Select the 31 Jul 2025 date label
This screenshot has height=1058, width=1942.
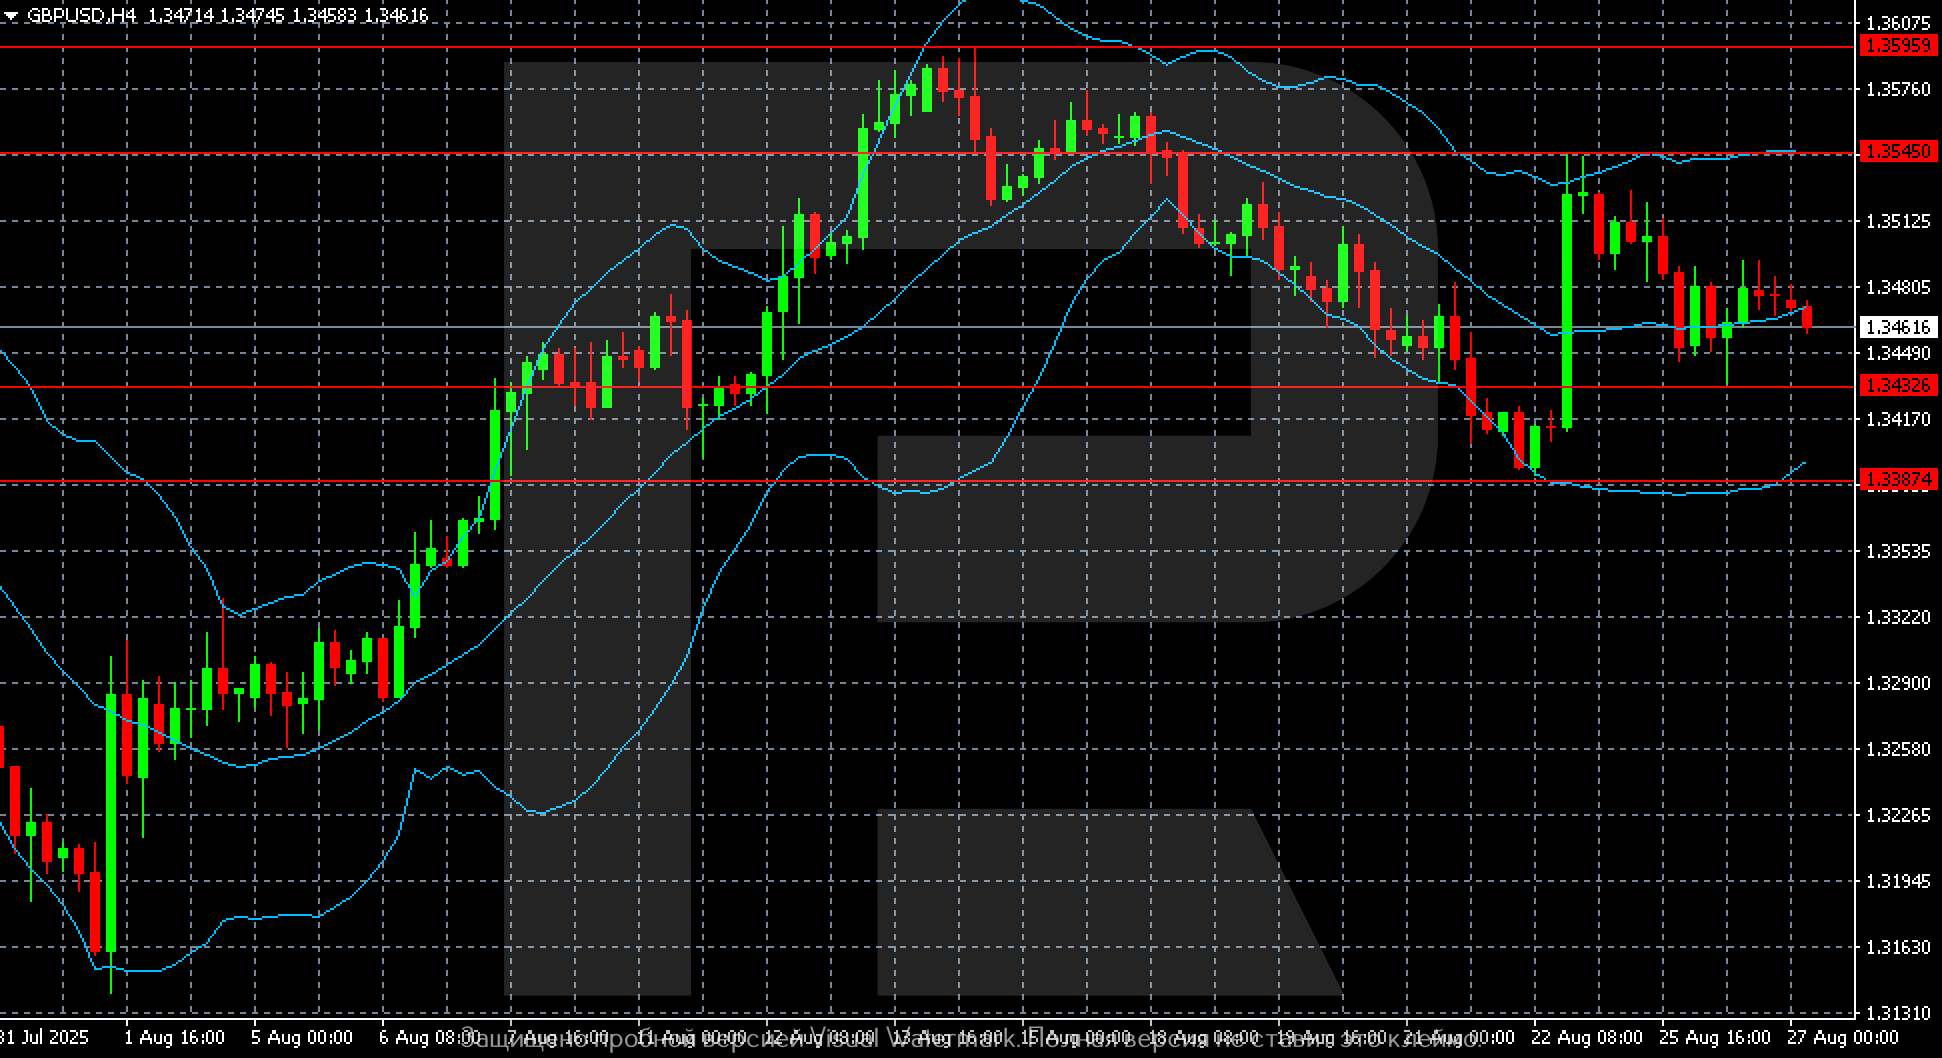click(x=44, y=1037)
